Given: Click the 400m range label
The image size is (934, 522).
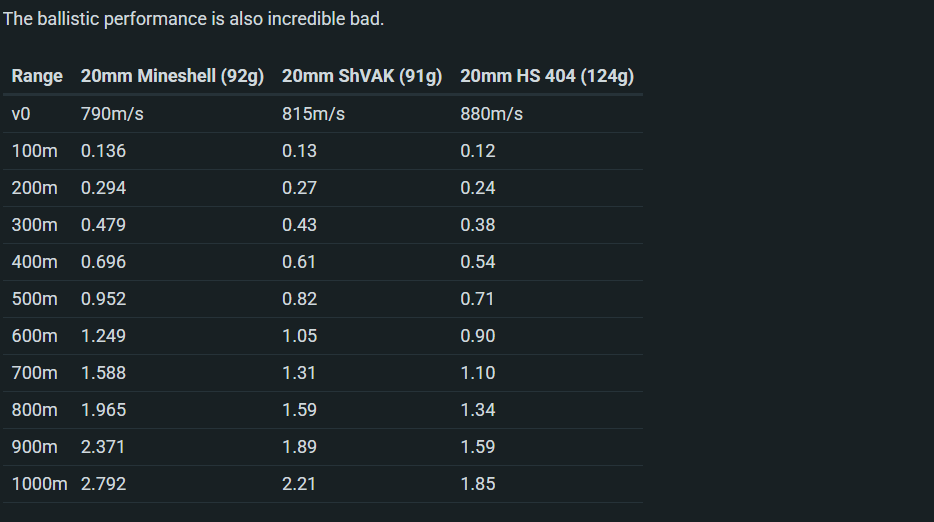Looking at the screenshot, I should pyautogui.click(x=34, y=262).
